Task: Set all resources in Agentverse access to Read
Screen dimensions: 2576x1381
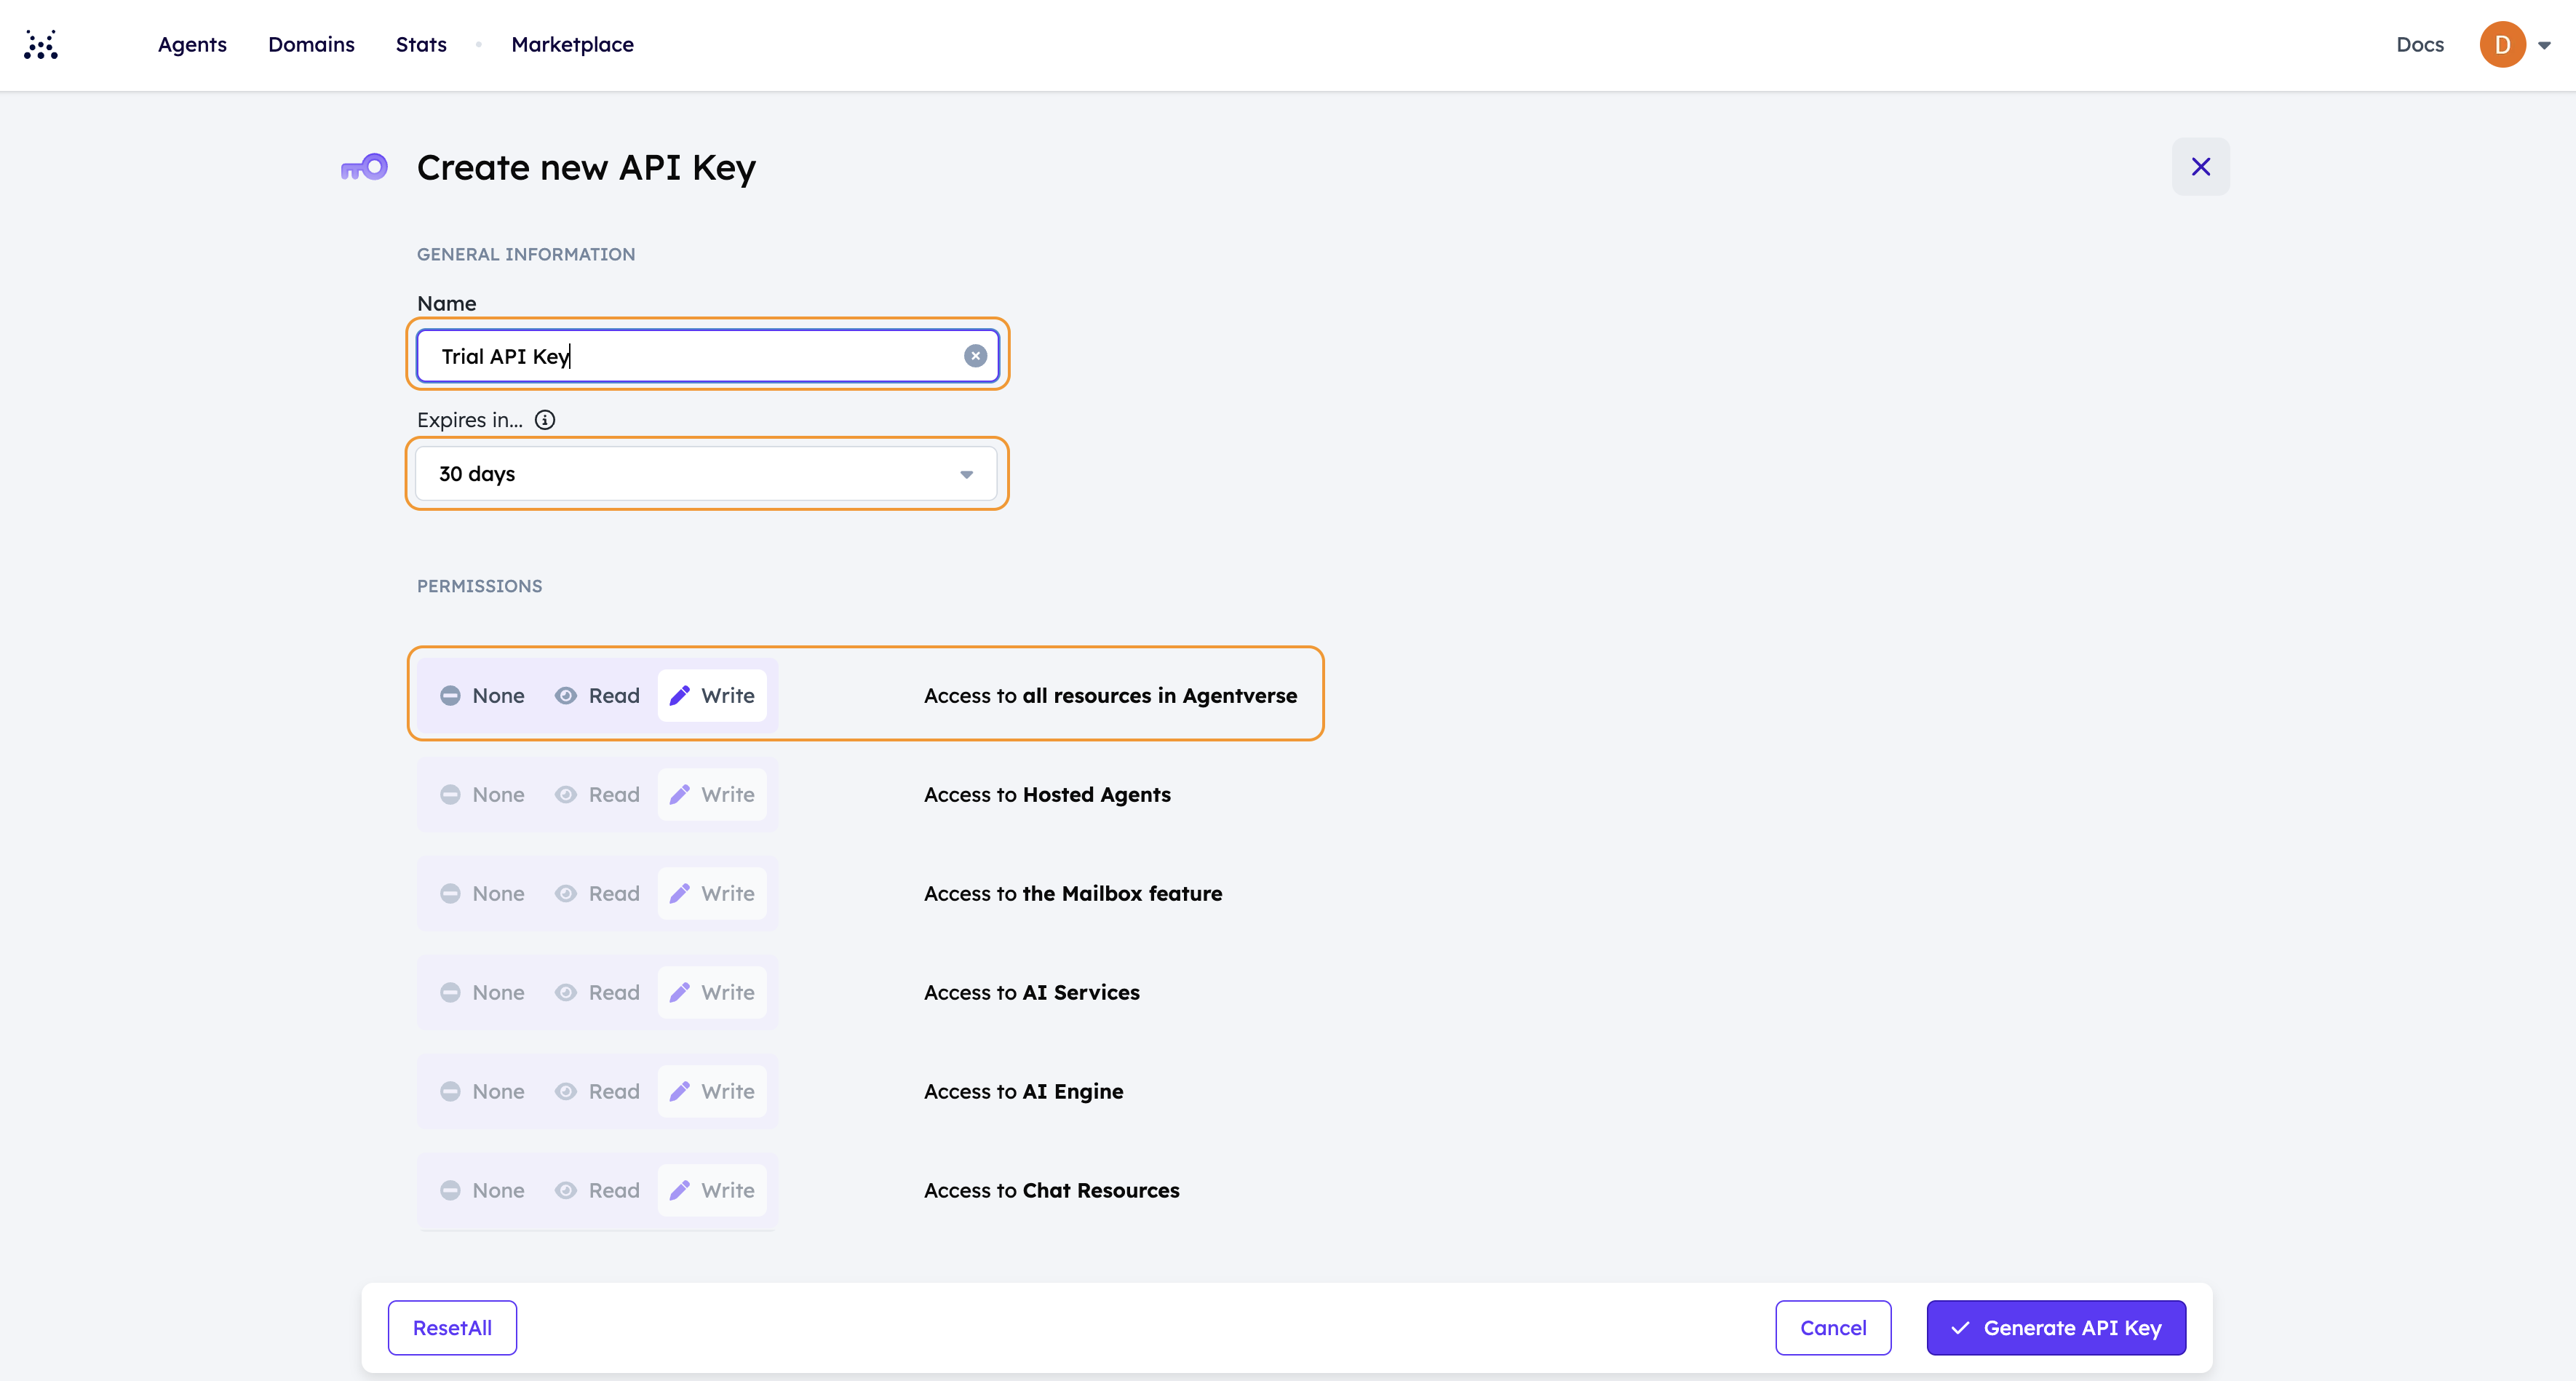Action: point(598,696)
